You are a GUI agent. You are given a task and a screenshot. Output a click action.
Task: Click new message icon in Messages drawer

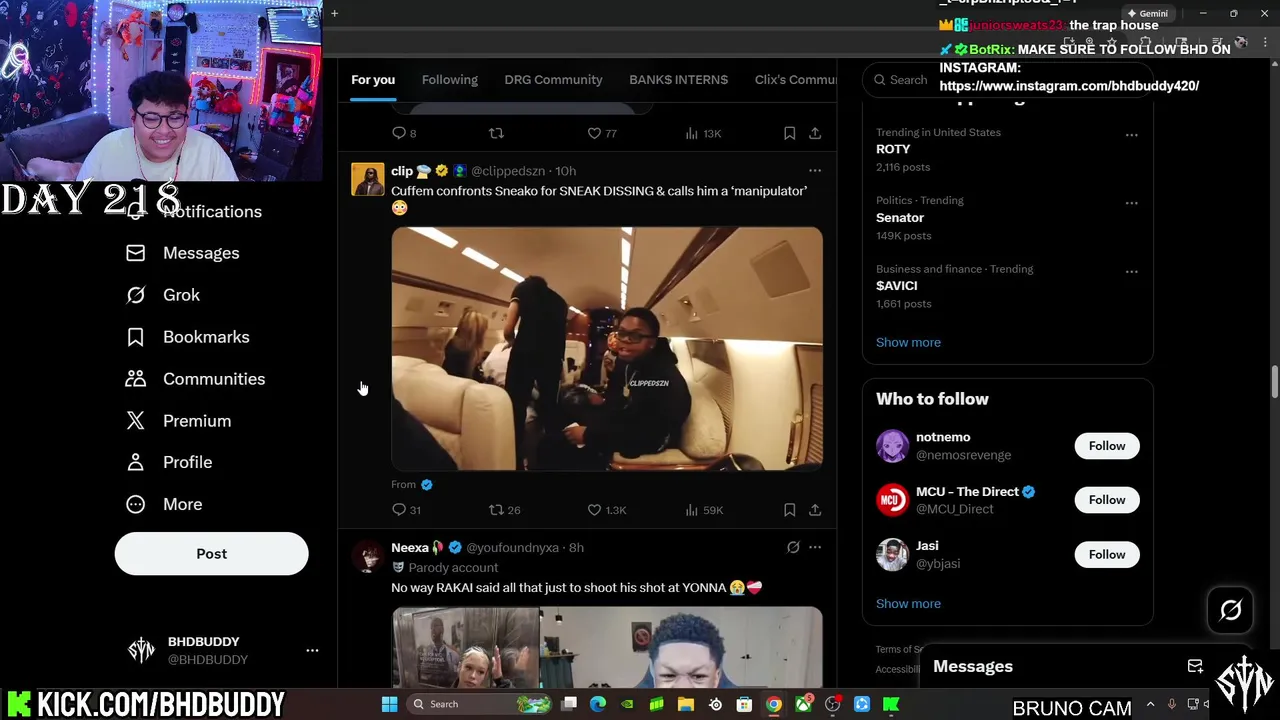click(x=1195, y=666)
